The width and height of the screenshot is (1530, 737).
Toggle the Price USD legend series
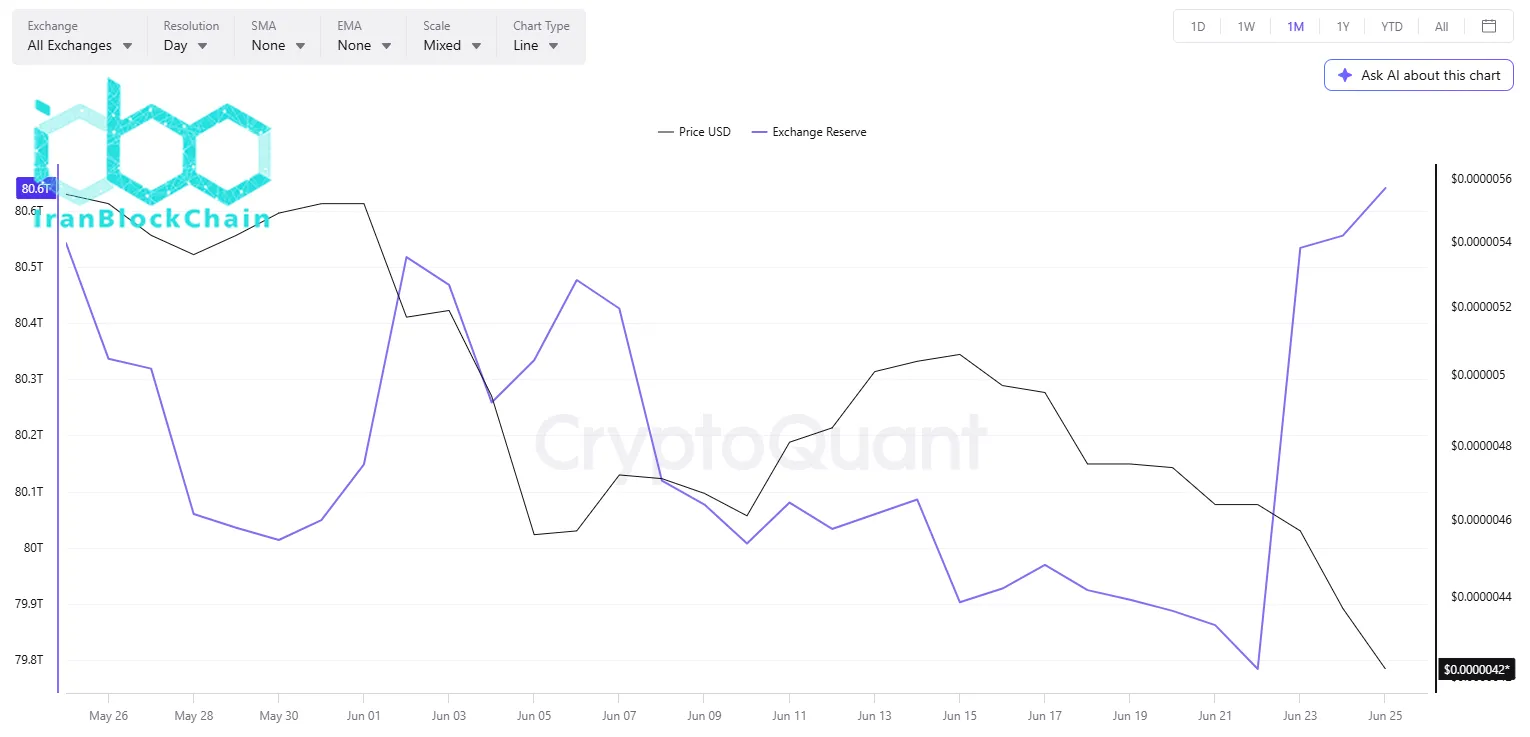[694, 132]
